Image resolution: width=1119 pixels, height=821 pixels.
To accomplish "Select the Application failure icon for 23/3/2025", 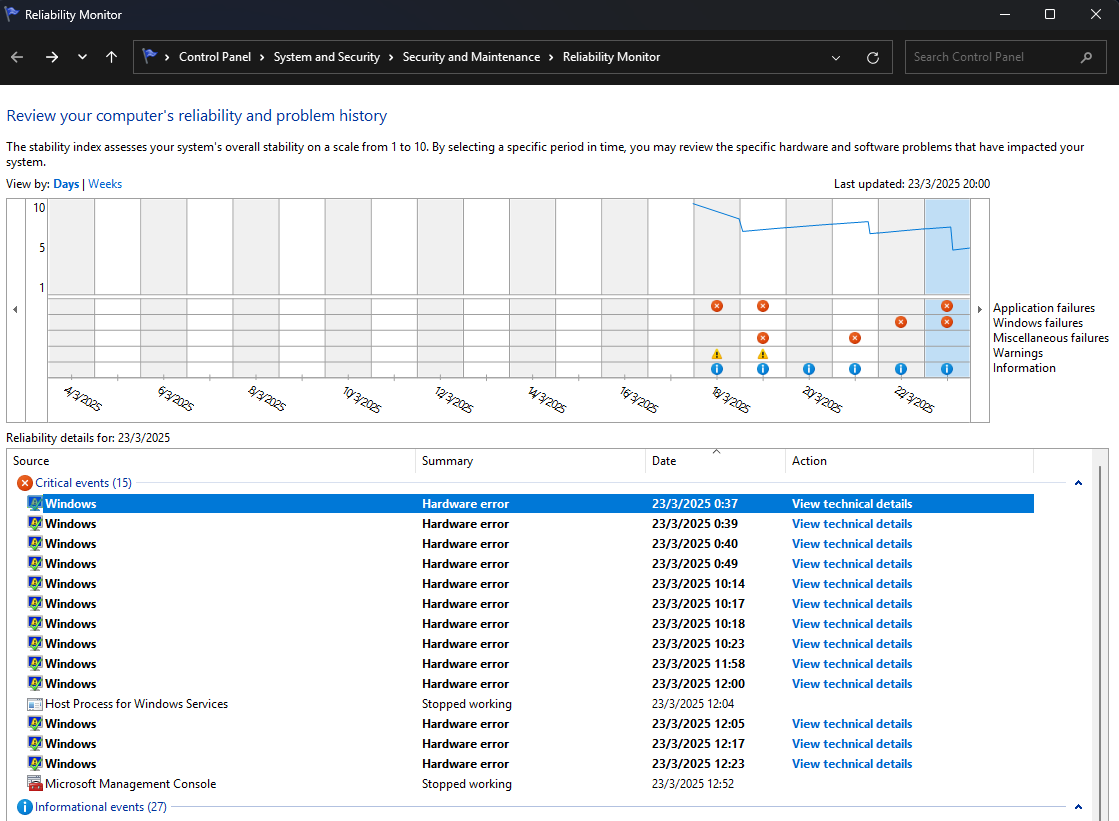I will click(947, 306).
